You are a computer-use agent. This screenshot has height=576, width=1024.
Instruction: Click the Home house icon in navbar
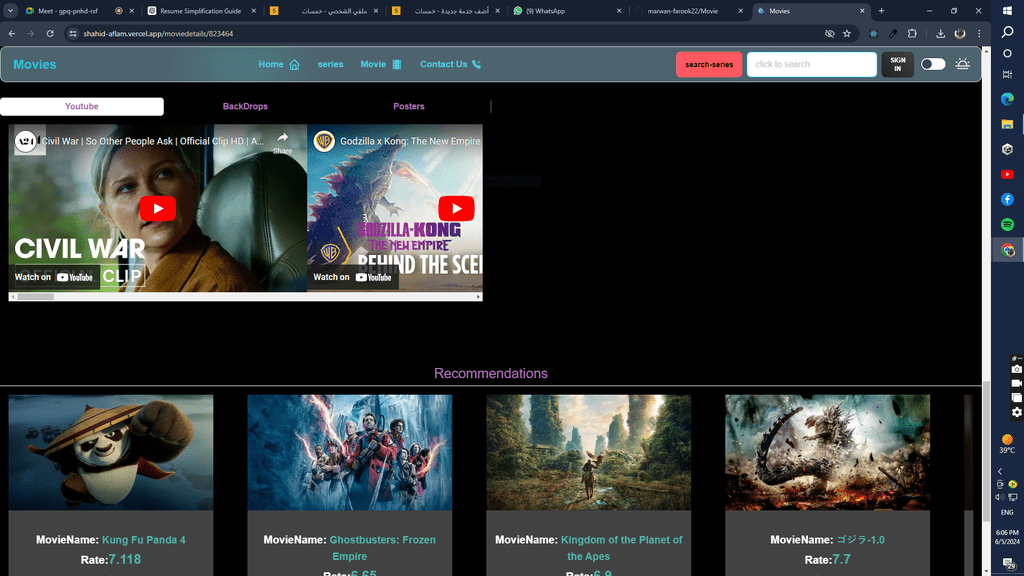295,65
